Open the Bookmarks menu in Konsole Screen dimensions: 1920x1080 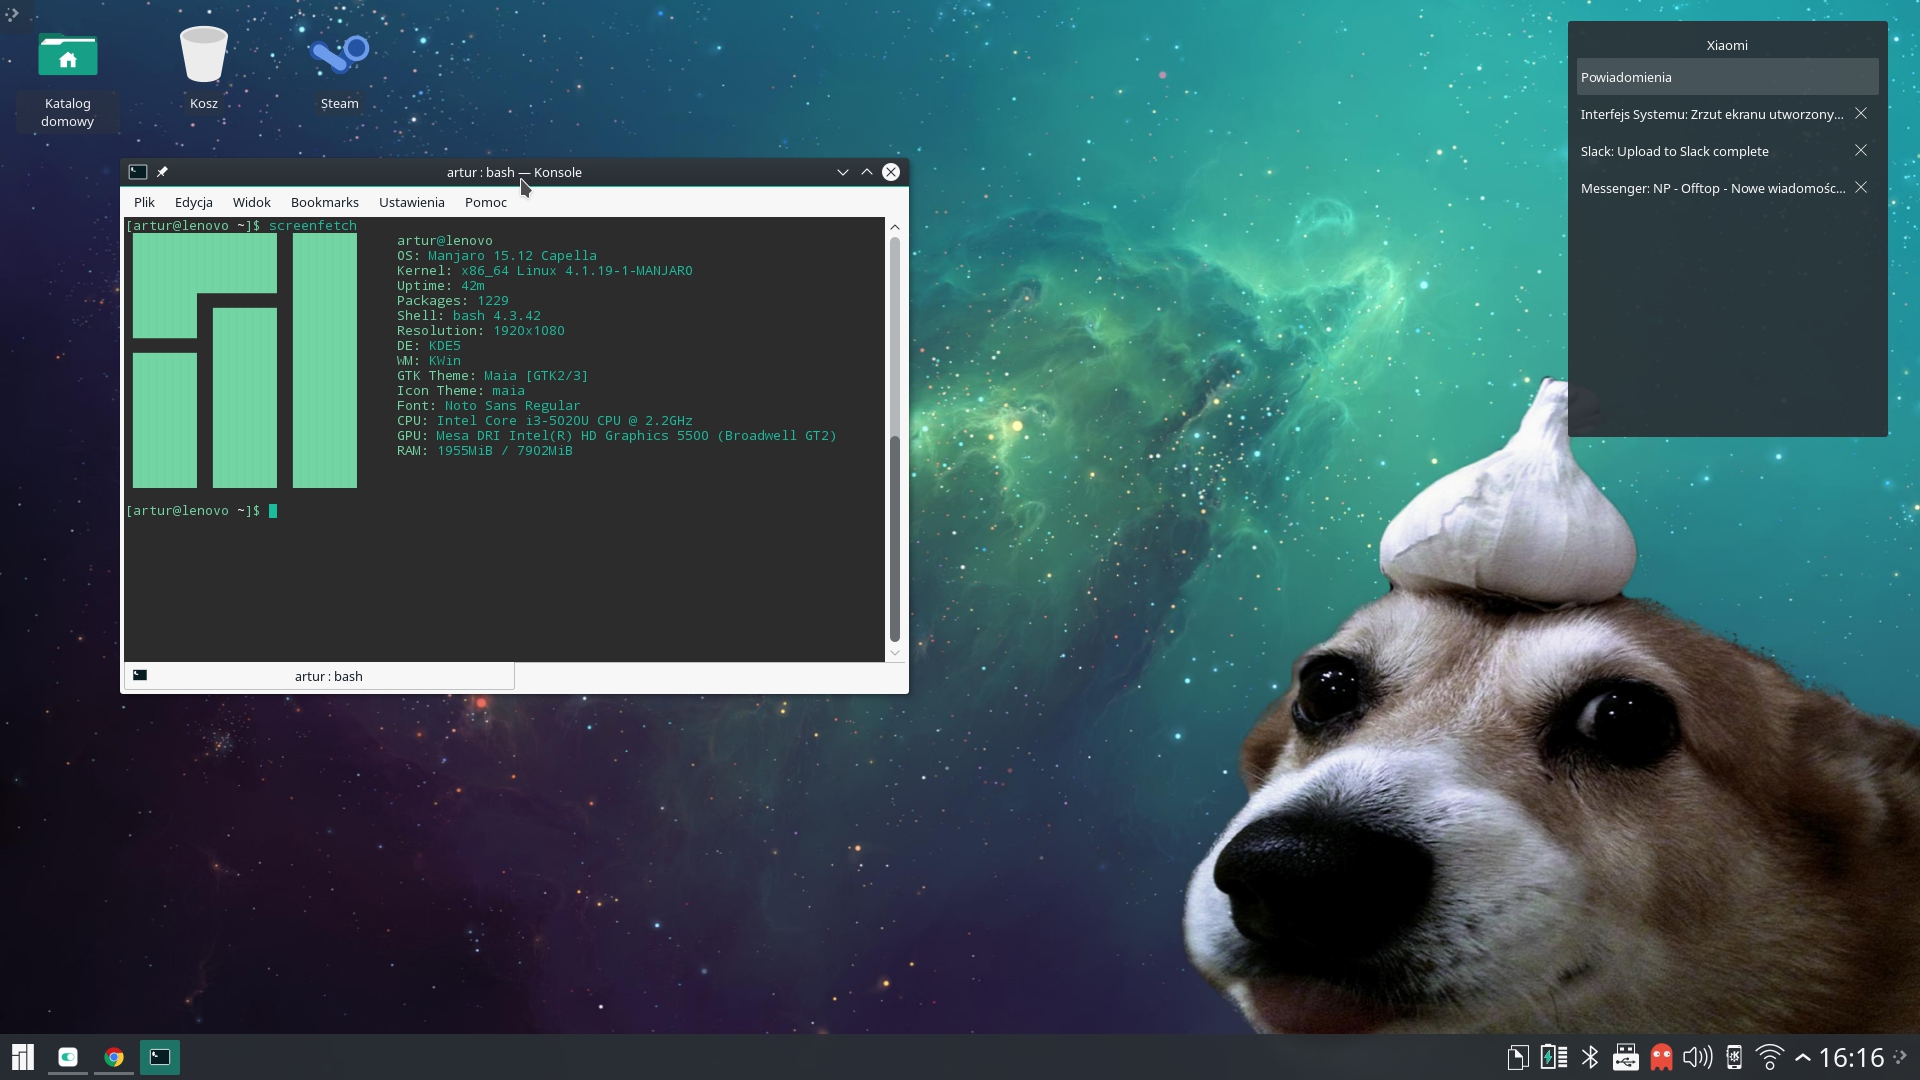pos(324,202)
